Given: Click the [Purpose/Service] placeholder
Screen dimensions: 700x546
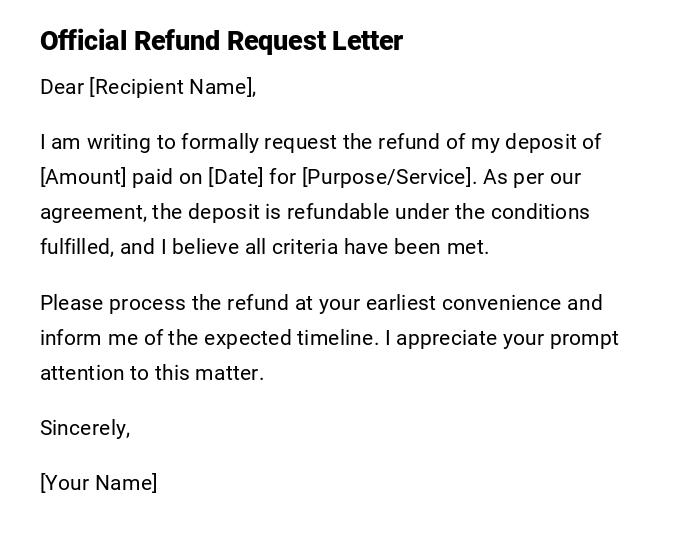Looking at the screenshot, I should click(x=386, y=177).
